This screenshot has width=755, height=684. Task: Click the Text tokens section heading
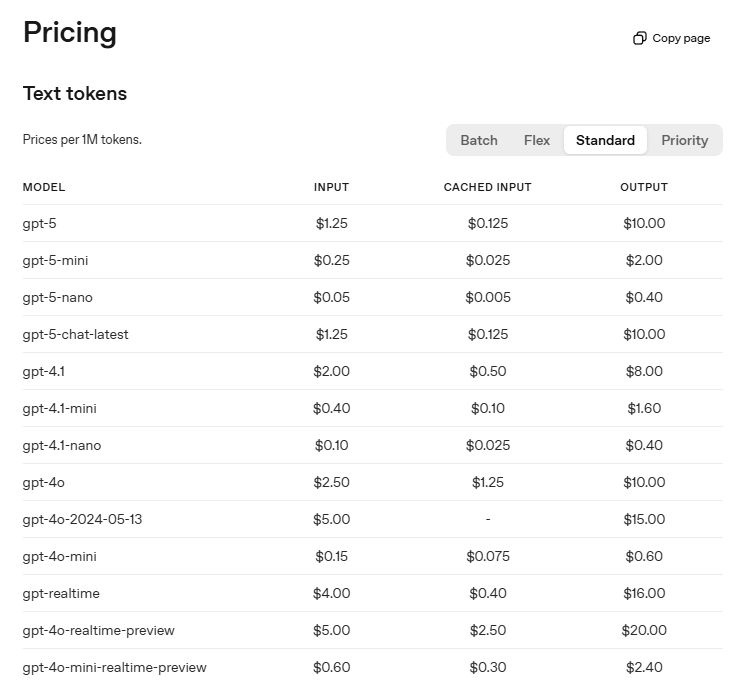click(75, 94)
